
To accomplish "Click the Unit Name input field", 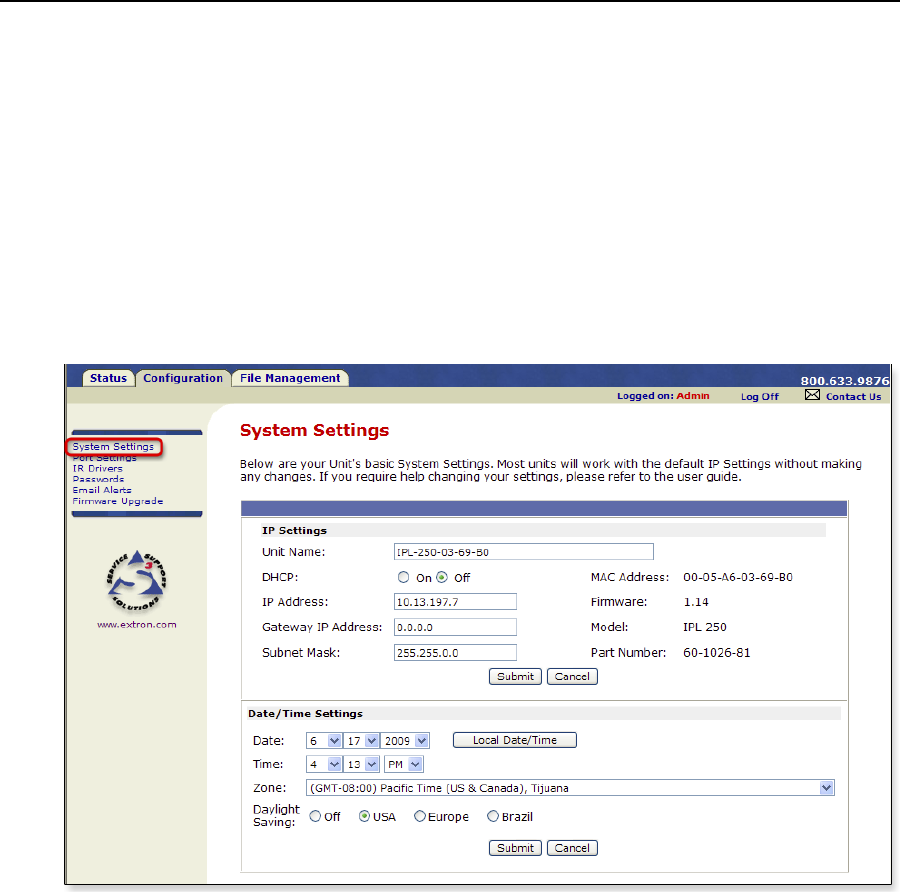I will pyautogui.click(x=523, y=552).
